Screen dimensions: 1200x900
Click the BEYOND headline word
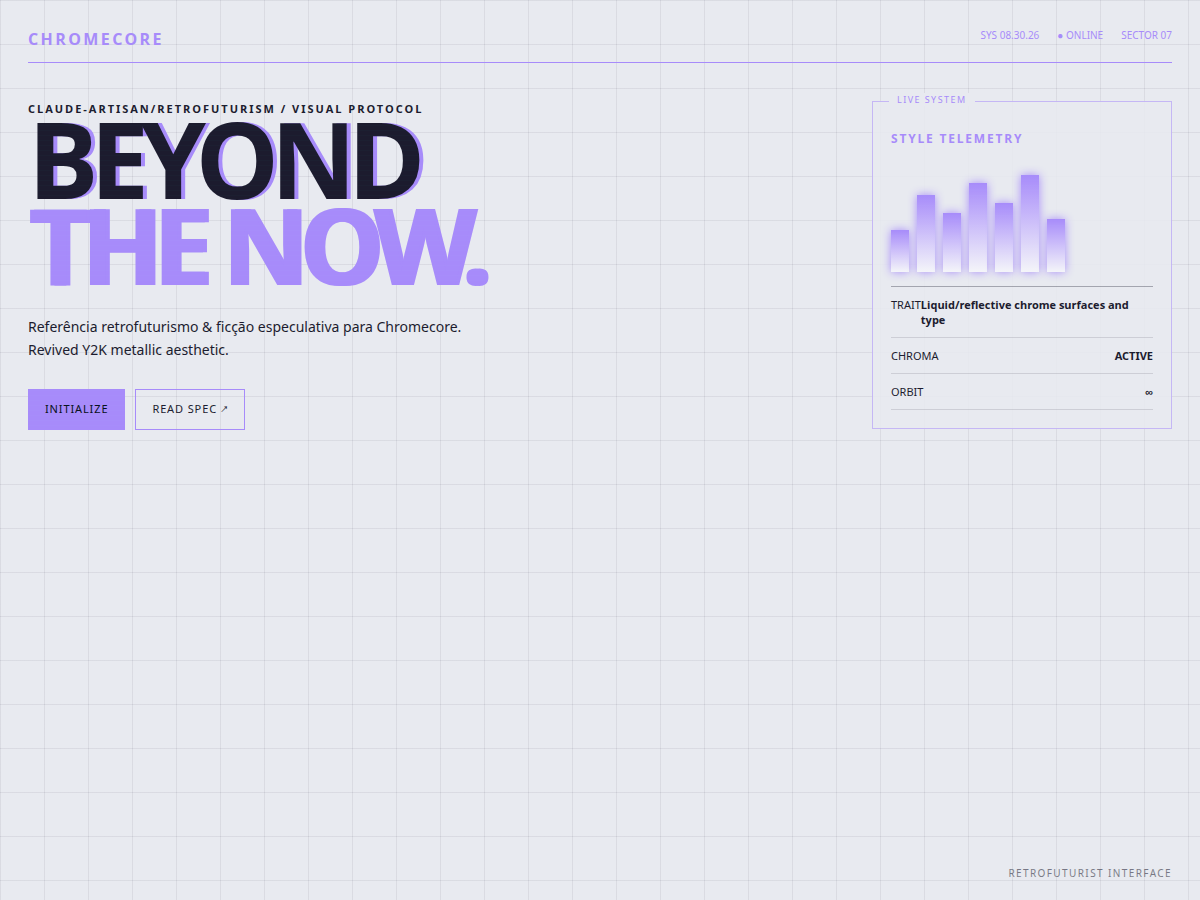227,160
